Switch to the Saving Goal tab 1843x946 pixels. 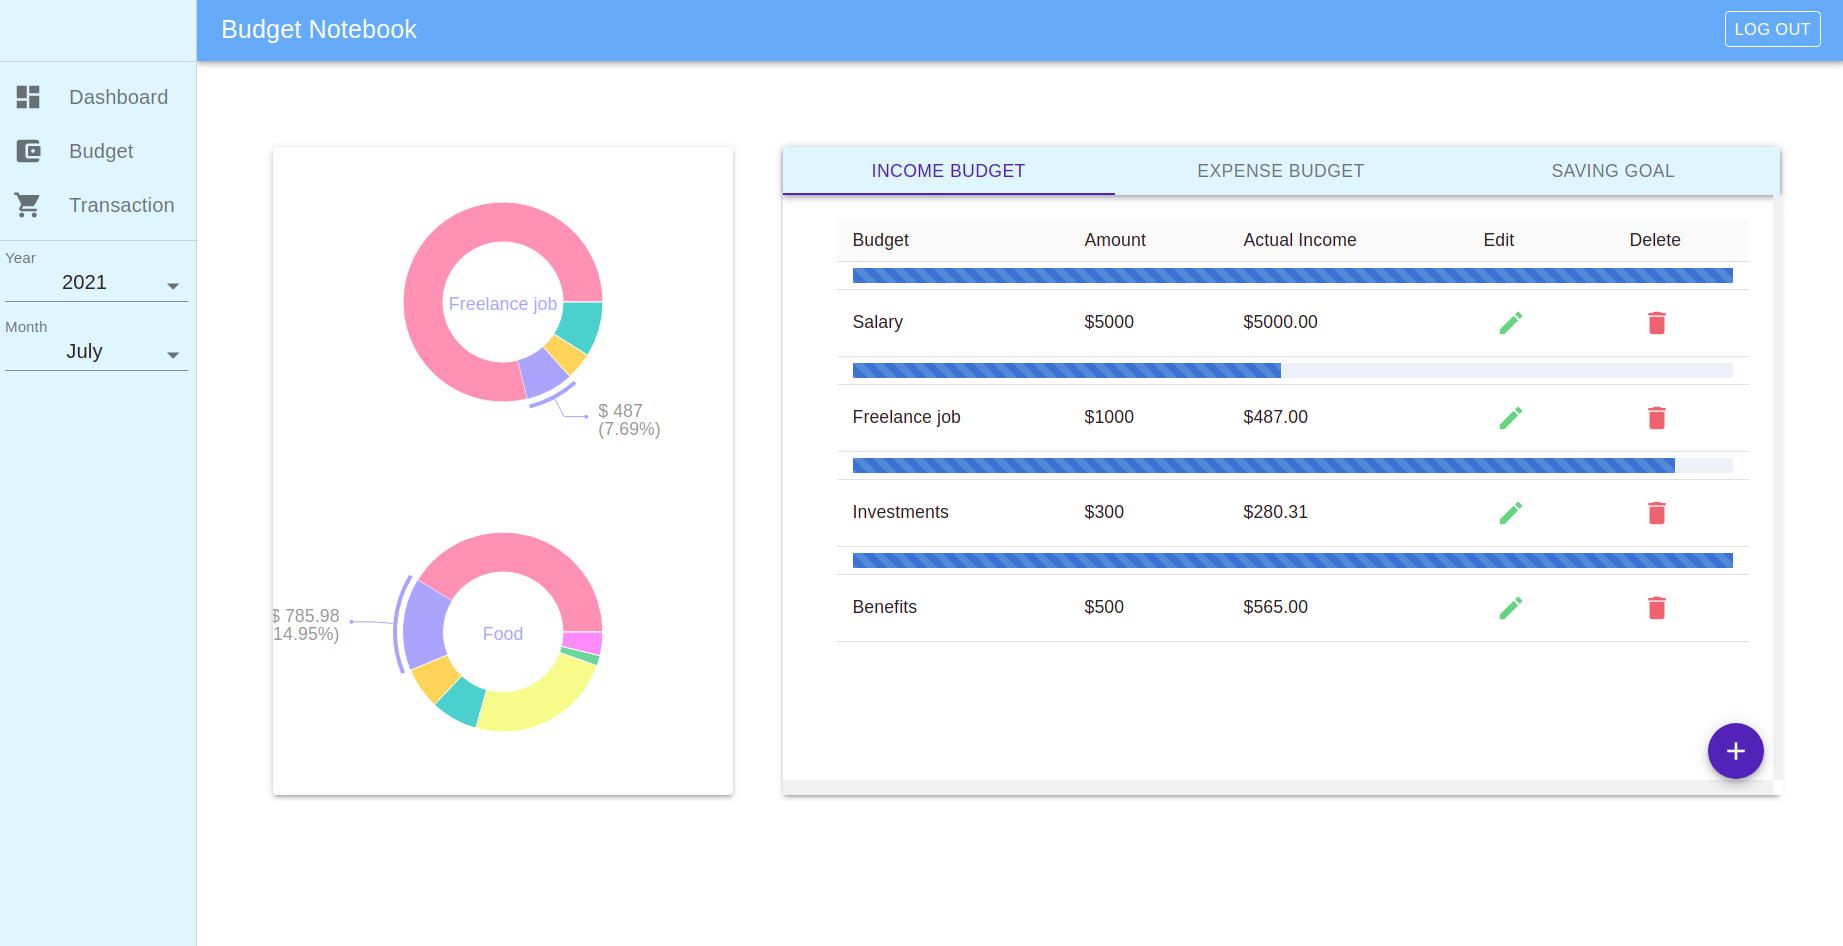click(1612, 171)
